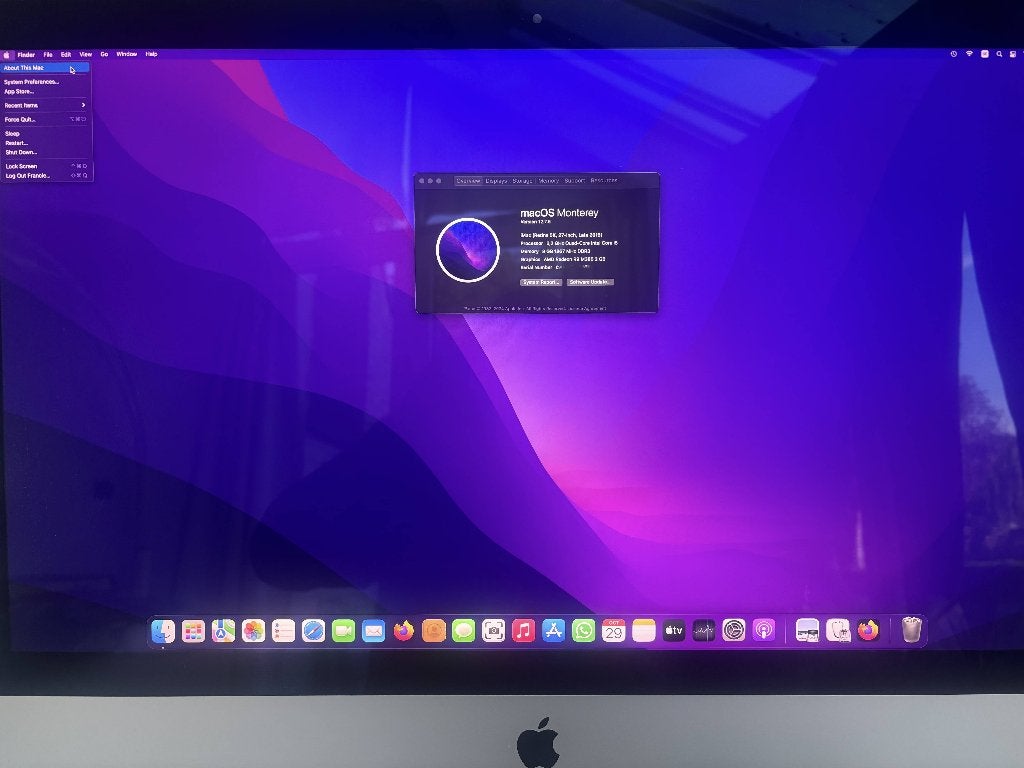1024x768 pixels.
Task: Open the Photos app in Dock
Action: [x=253, y=631]
